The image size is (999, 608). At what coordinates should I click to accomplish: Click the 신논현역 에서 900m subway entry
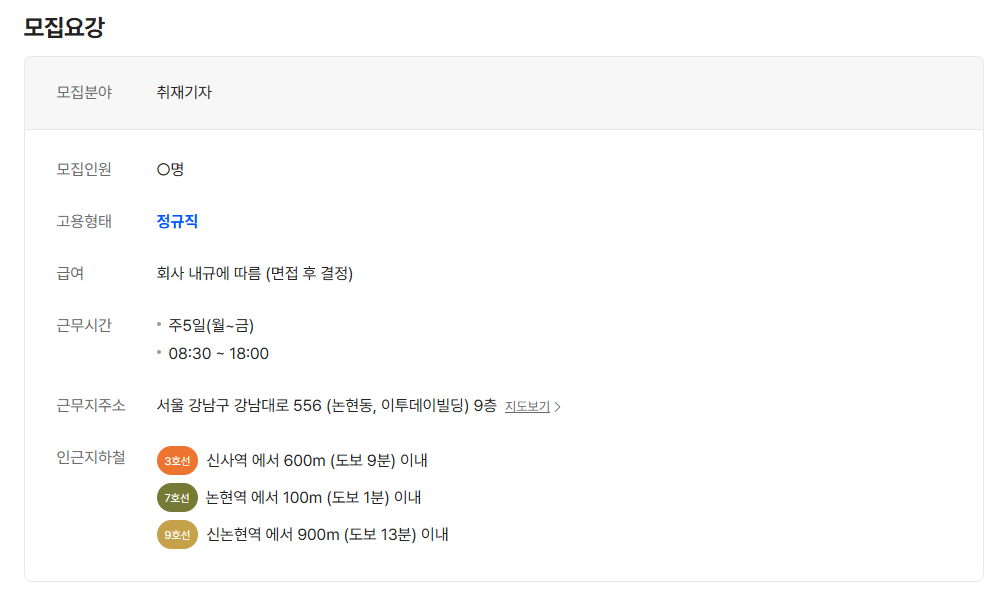(x=327, y=535)
